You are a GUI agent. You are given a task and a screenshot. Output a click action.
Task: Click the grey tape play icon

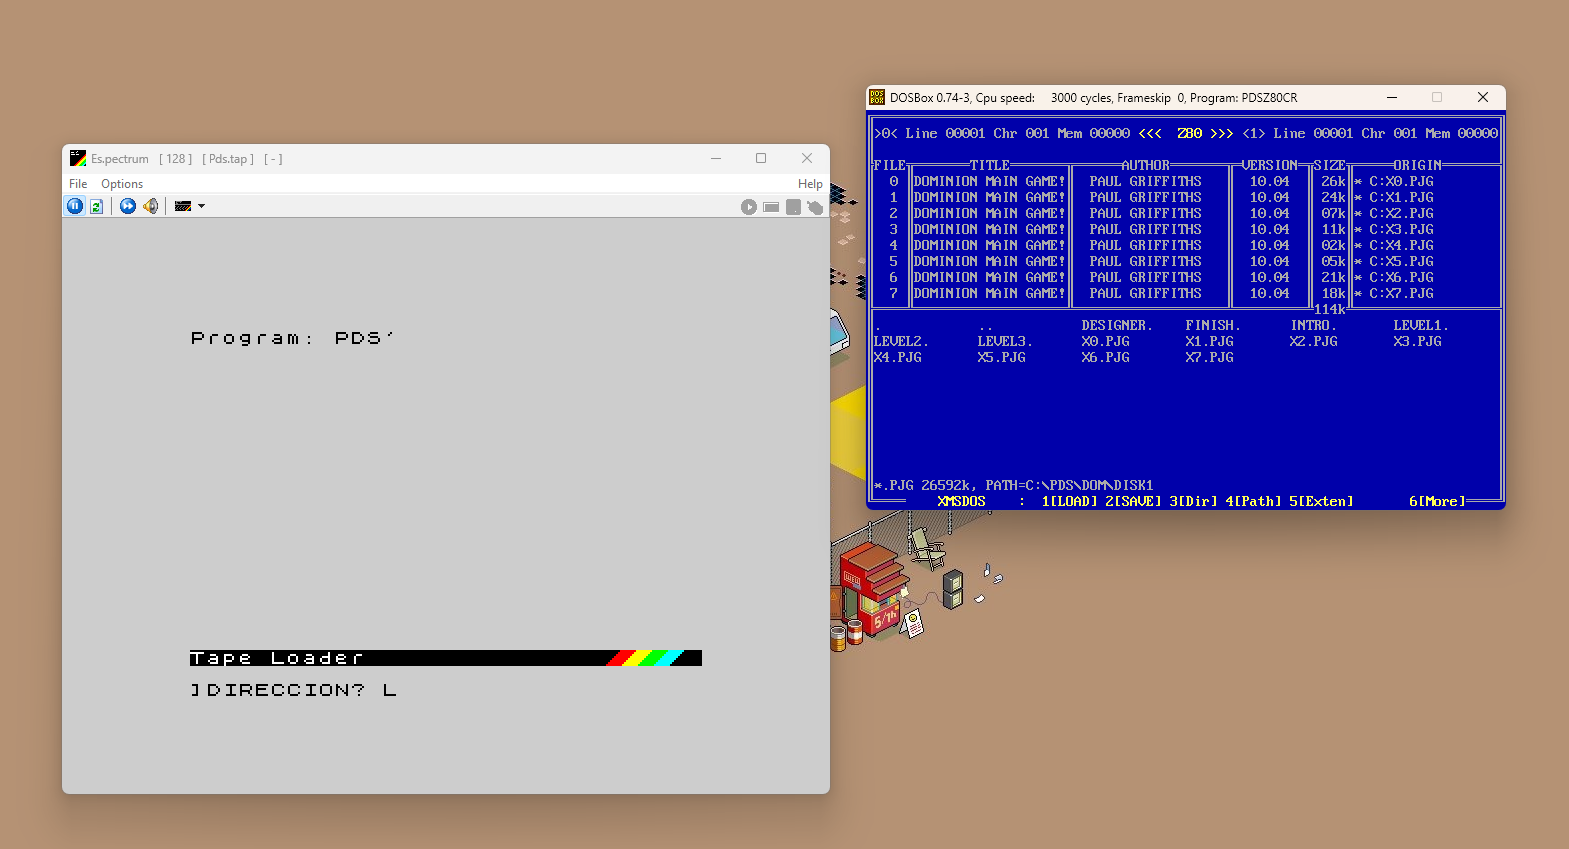coord(749,207)
